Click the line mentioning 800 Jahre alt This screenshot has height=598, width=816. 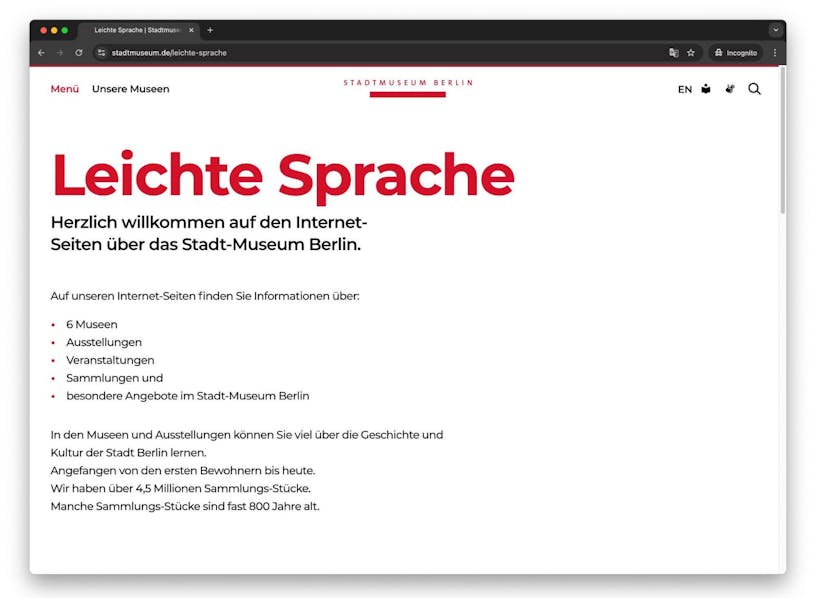pyautogui.click(x=185, y=506)
